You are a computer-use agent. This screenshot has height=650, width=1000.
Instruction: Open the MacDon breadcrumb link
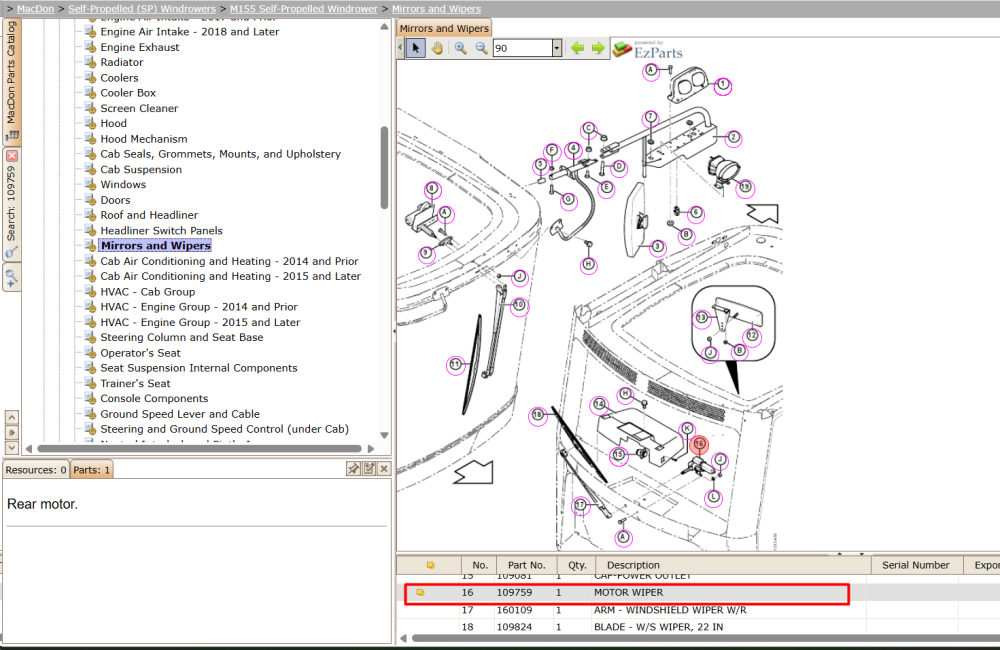tap(36, 9)
